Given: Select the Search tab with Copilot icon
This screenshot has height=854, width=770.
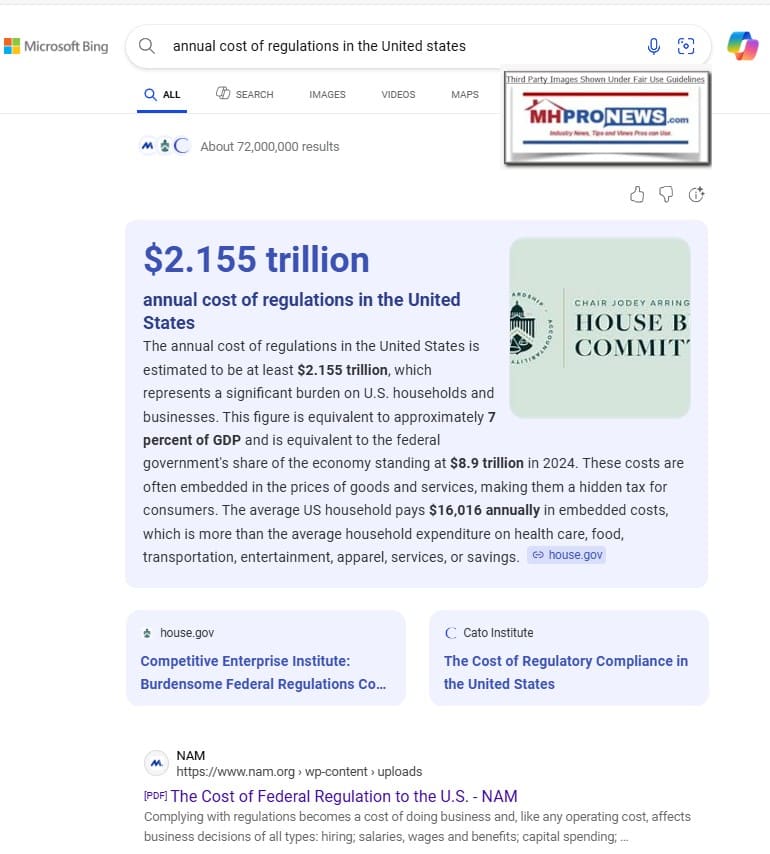Looking at the screenshot, I should (244, 94).
